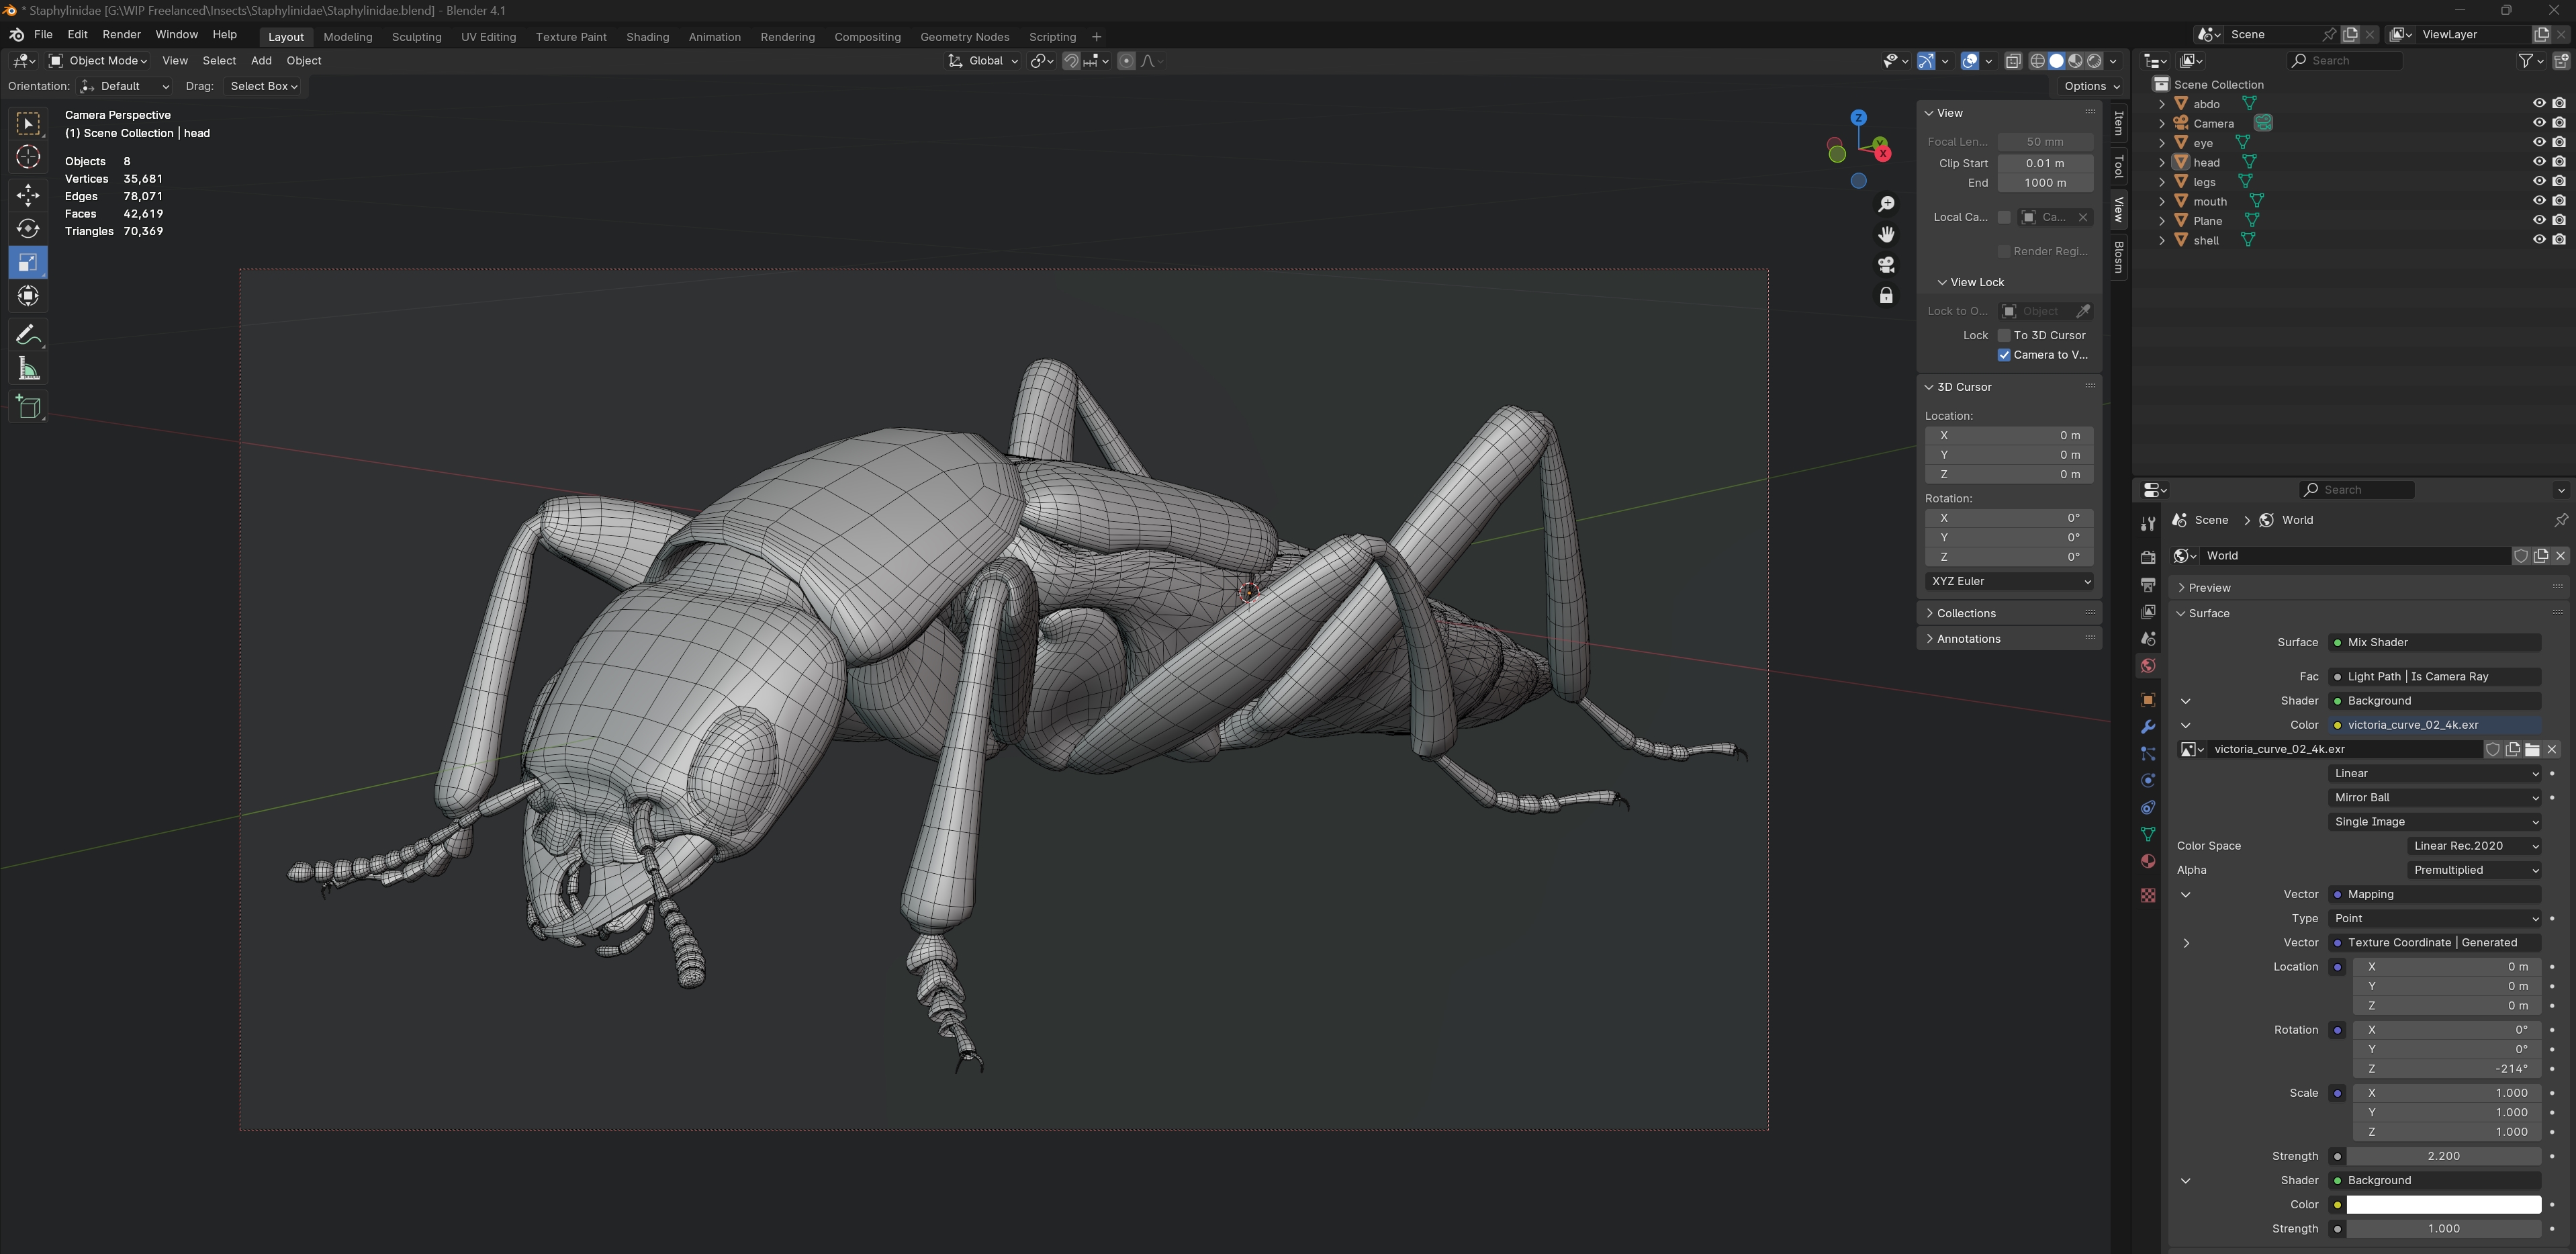Open the Render properties tab icon
The height and width of the screenshot is (1254, 2576).
coord(2147,557)
